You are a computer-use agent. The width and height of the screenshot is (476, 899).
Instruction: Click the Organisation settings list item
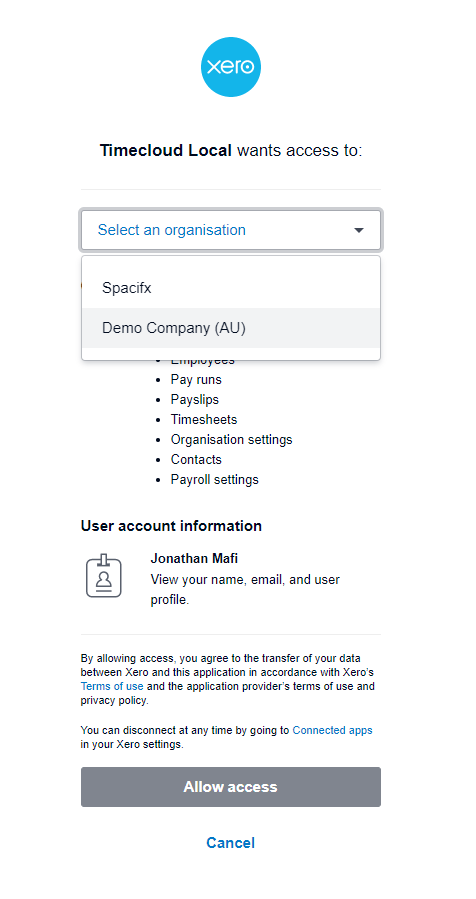tap(231, 440)
